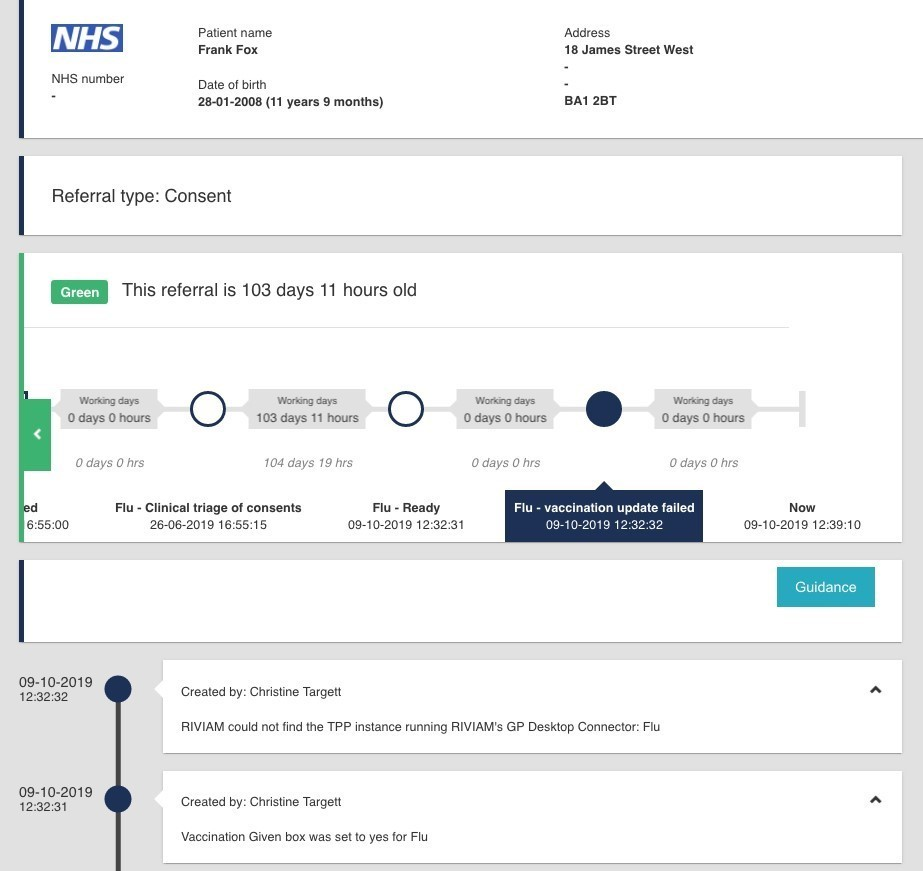Click the Referral type: Consent heading

pos(141,196)
